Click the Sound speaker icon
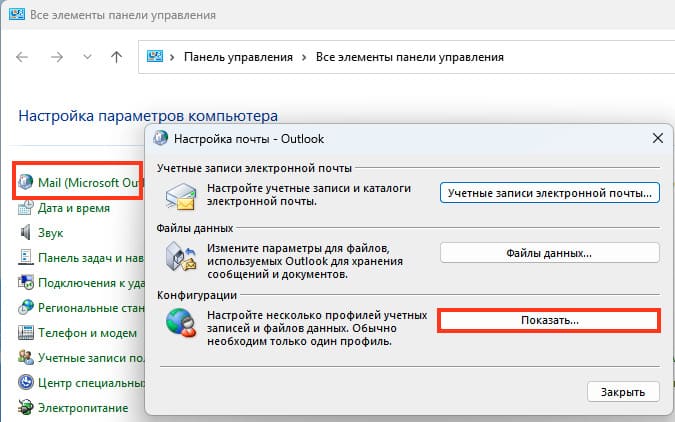This screenshot has width=675, height=422. (x=26, y=232)
